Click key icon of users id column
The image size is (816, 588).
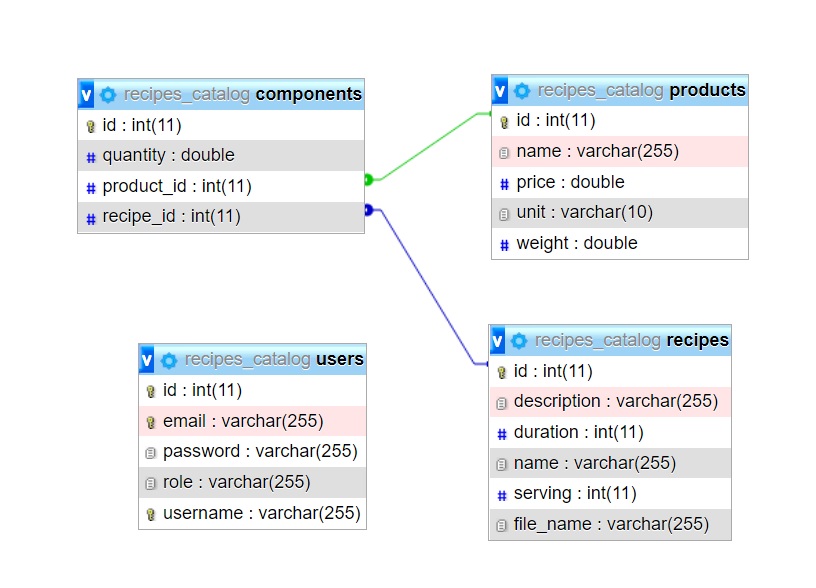click(150, 391)
